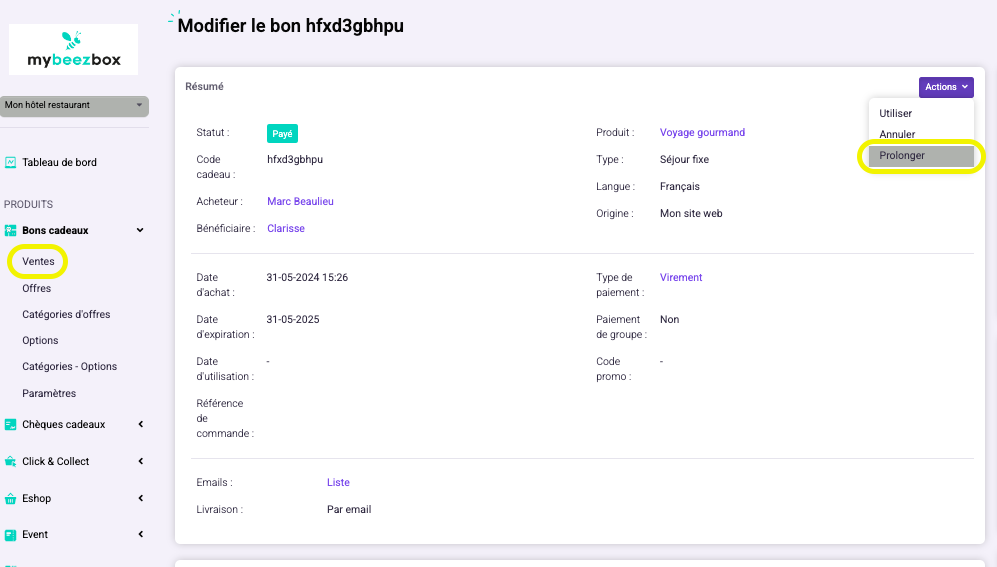
Task: Collapse the Bons cadeaux menu chevron
Action: pyautogui.click(x=140, y=230)
